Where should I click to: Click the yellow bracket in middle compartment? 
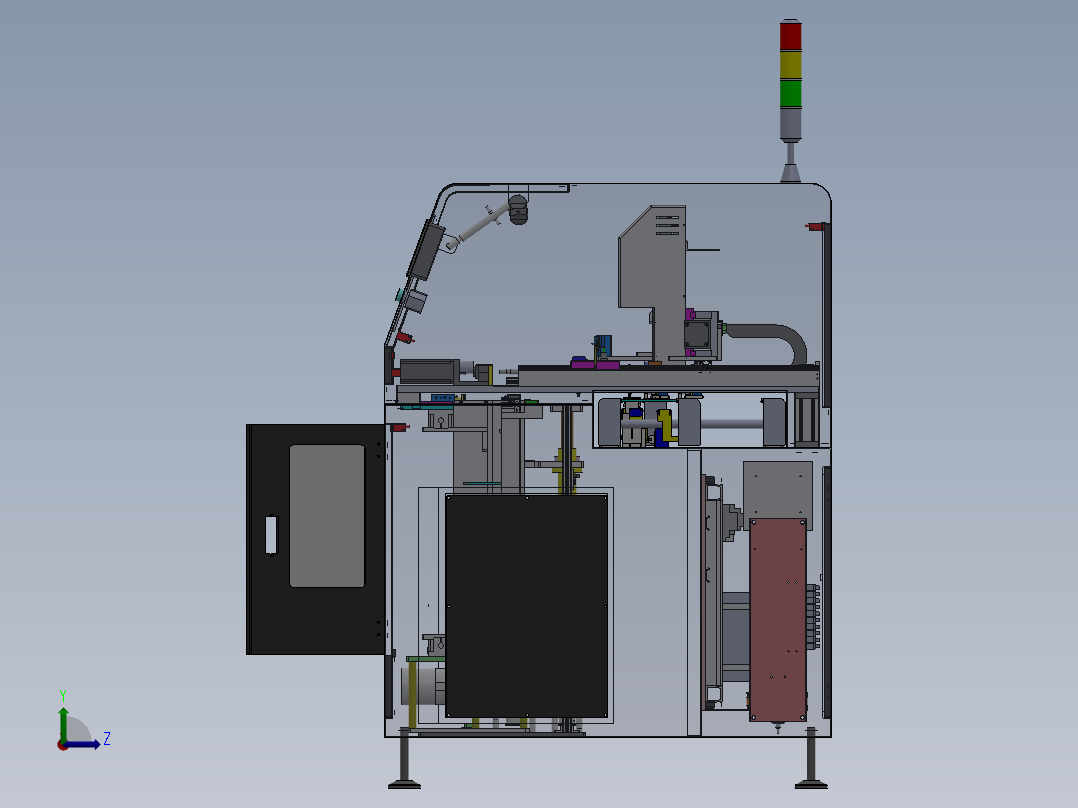666,426
